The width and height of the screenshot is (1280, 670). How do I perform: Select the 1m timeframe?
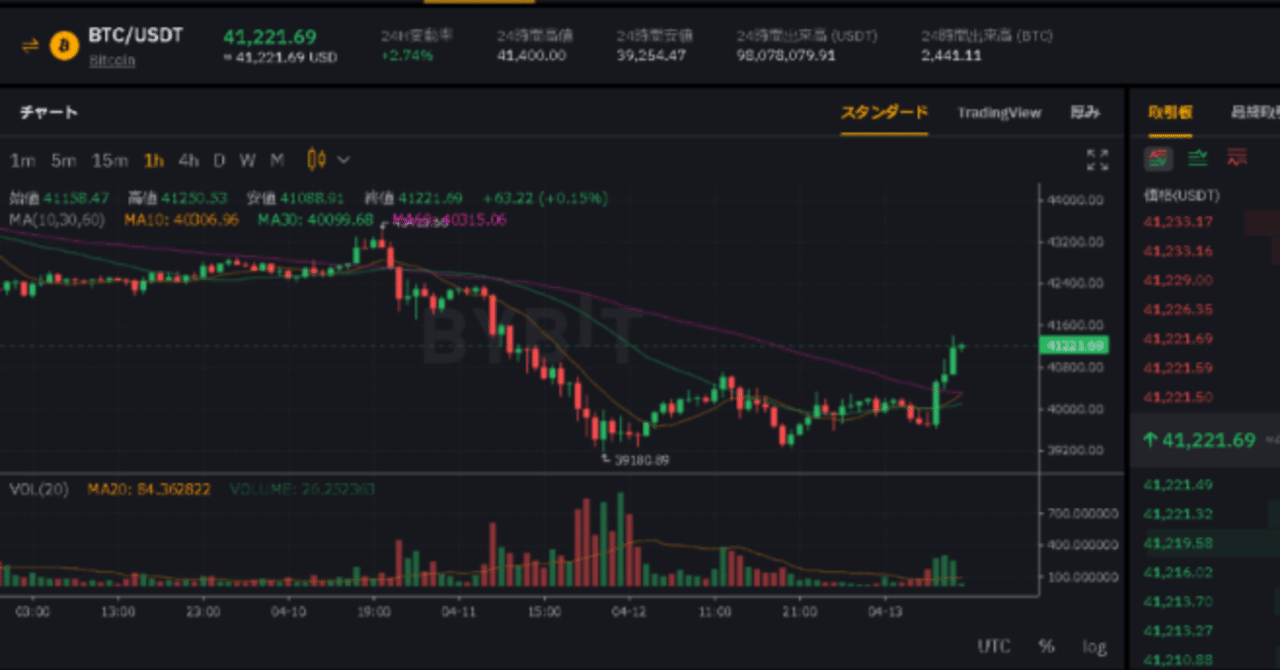(23, 160)
